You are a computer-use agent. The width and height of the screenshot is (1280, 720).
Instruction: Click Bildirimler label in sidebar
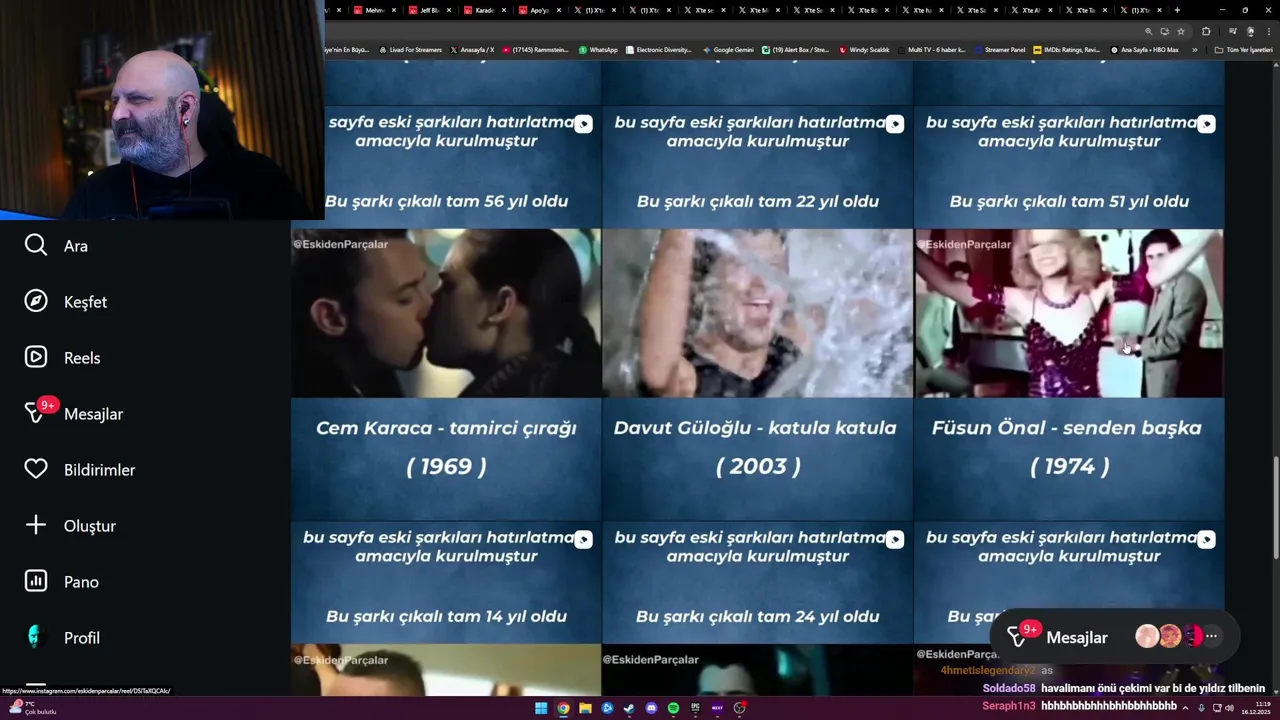[x=99, y=470]
